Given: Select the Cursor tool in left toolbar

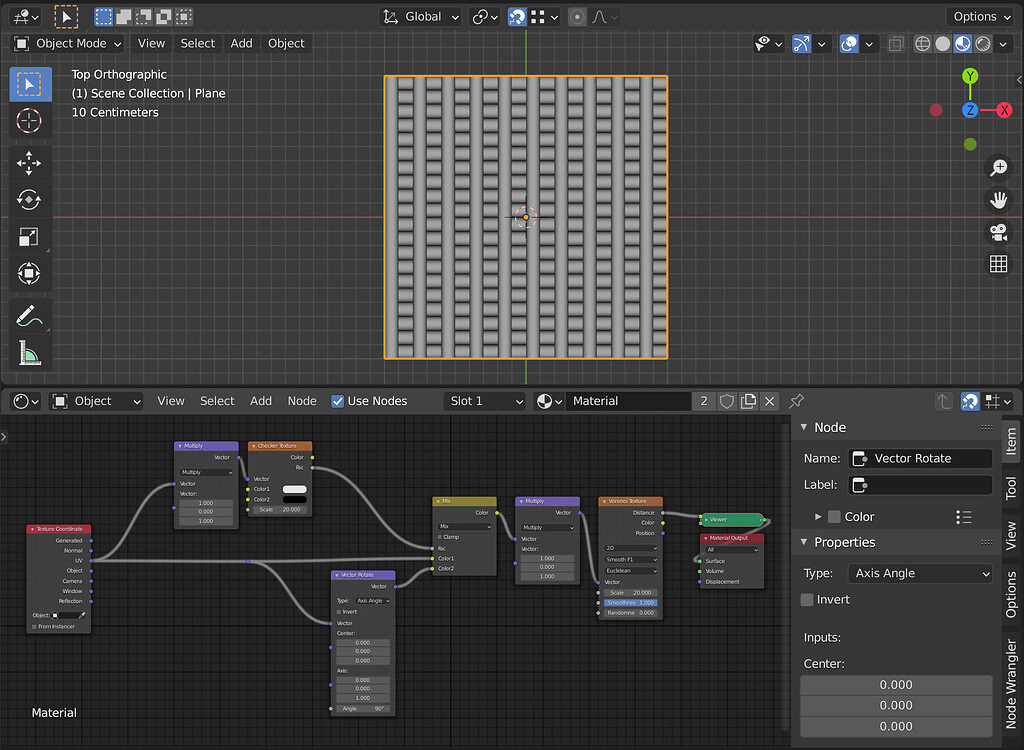Looking at the screenshot, I should 29,121.
